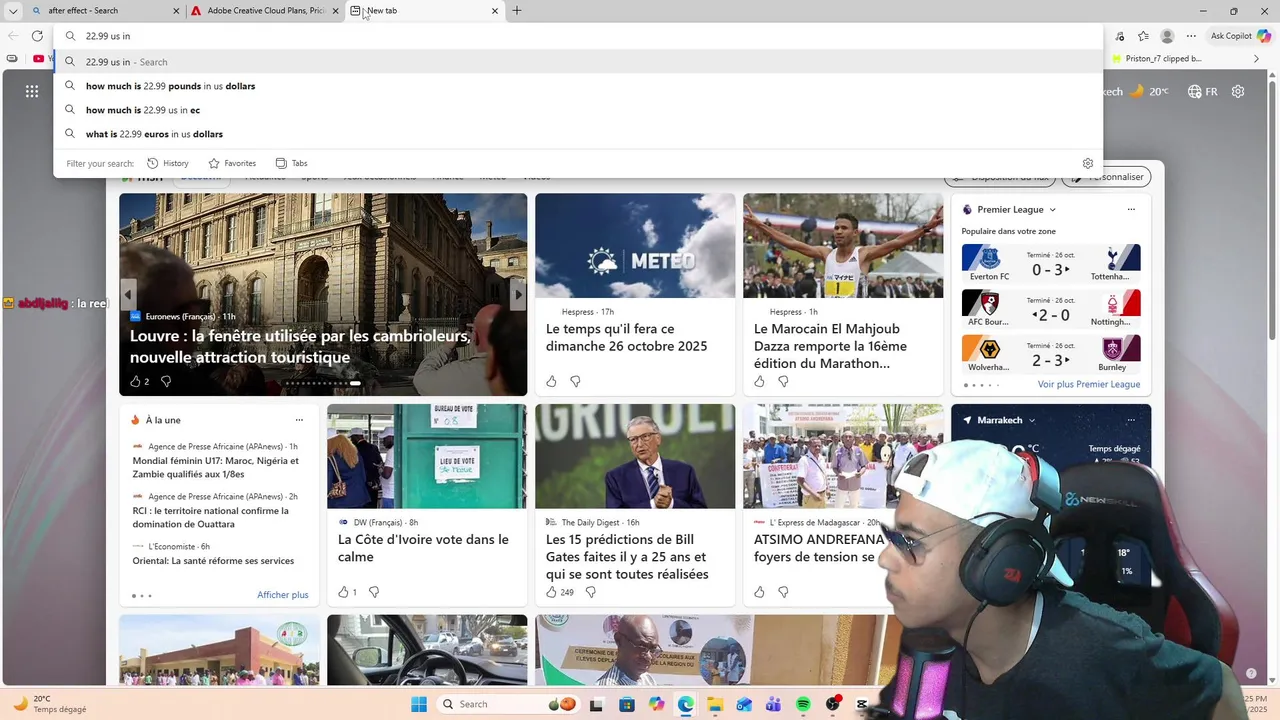Open the browser profile avatar
This screenshot has height=720, width=1280.
point(1167,36)
